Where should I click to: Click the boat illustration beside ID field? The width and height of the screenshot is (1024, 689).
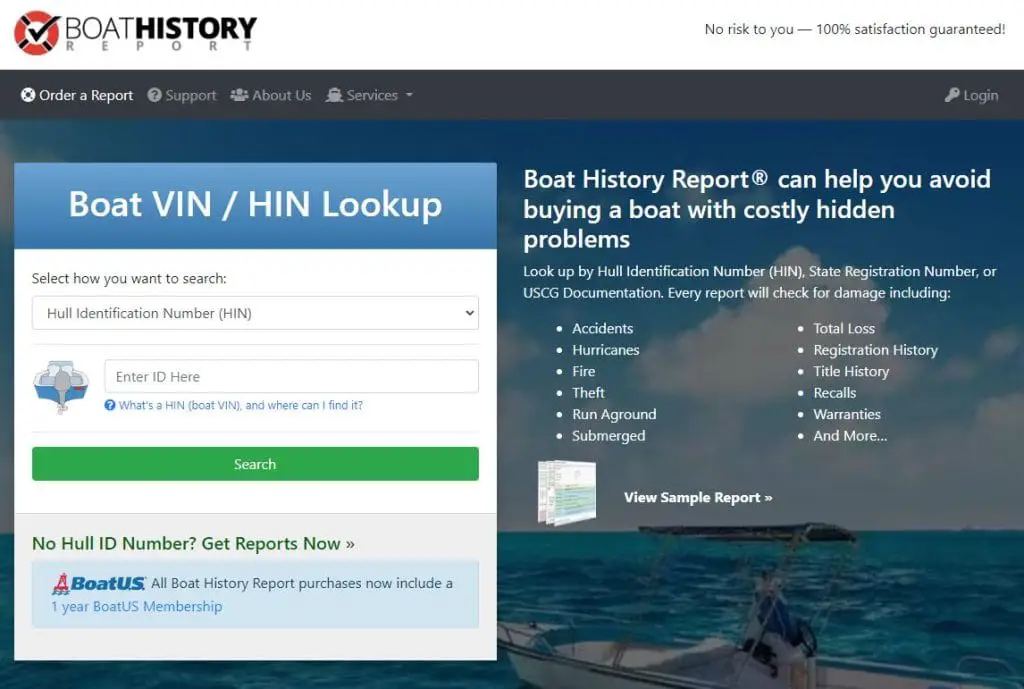(61, 387)
